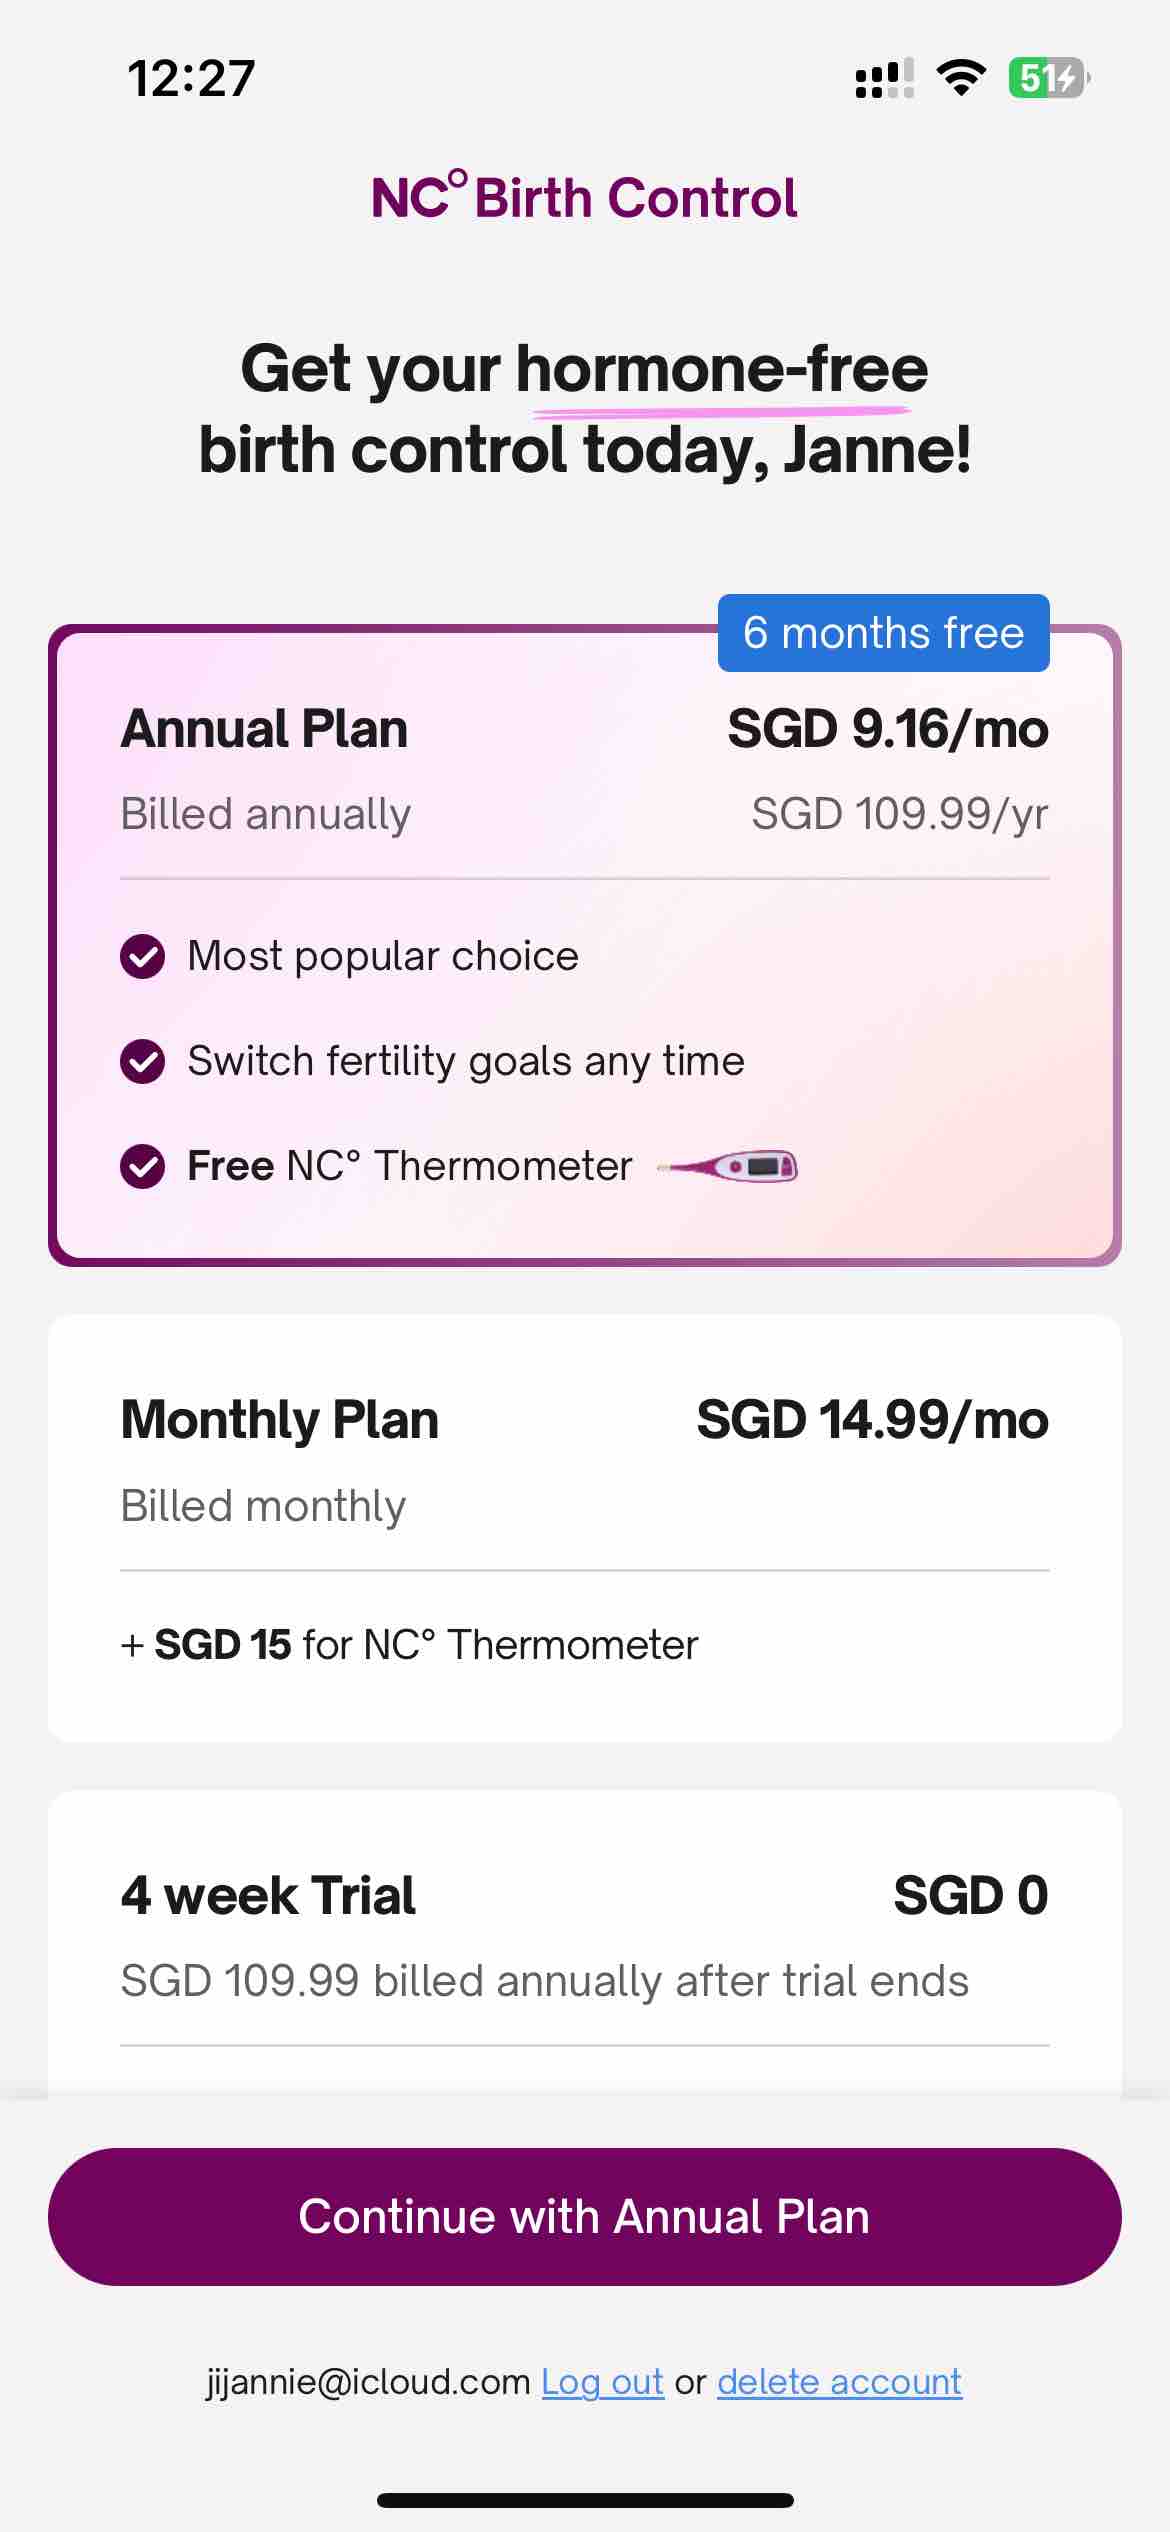Tap the SGD 9.16/mo price
This screenshot has height=2532, width=1170.
click(x=887, y=729)
